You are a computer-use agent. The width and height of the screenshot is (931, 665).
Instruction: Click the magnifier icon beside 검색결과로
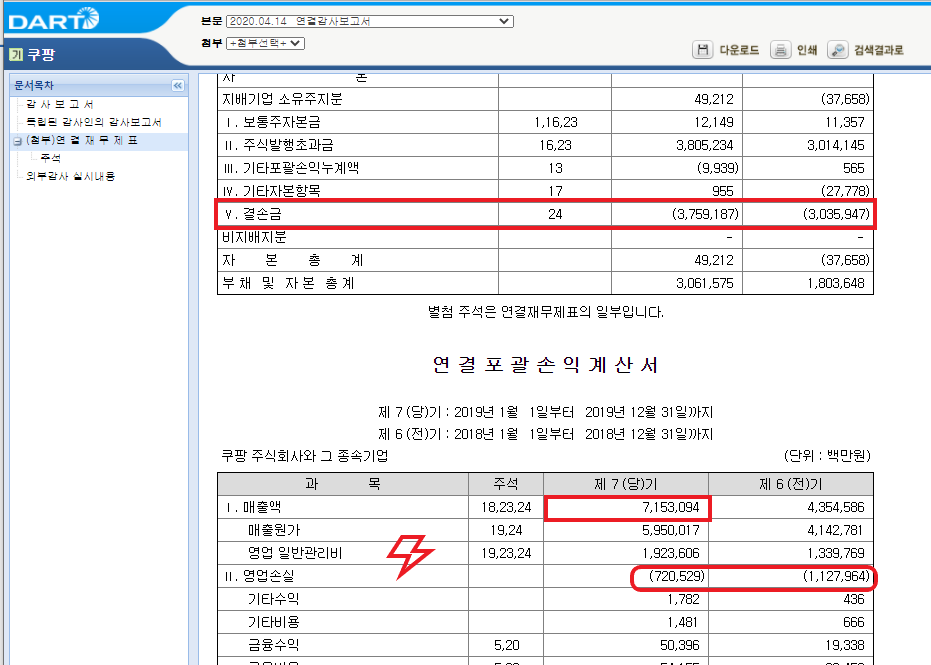coord(838,50)
